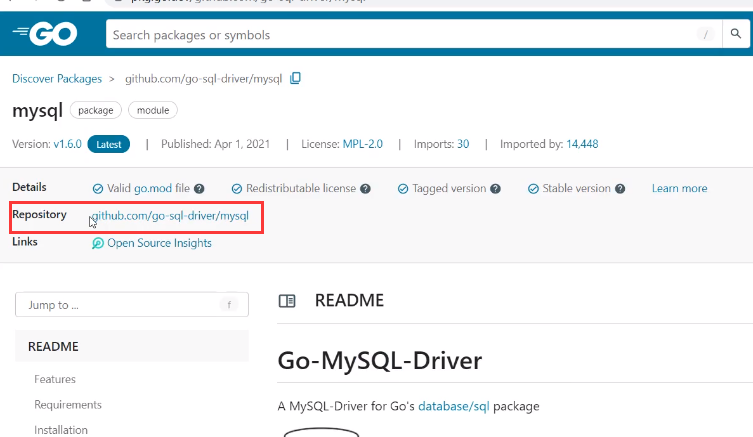Click the check icon for Redistributable license

(x=237, y=189)
